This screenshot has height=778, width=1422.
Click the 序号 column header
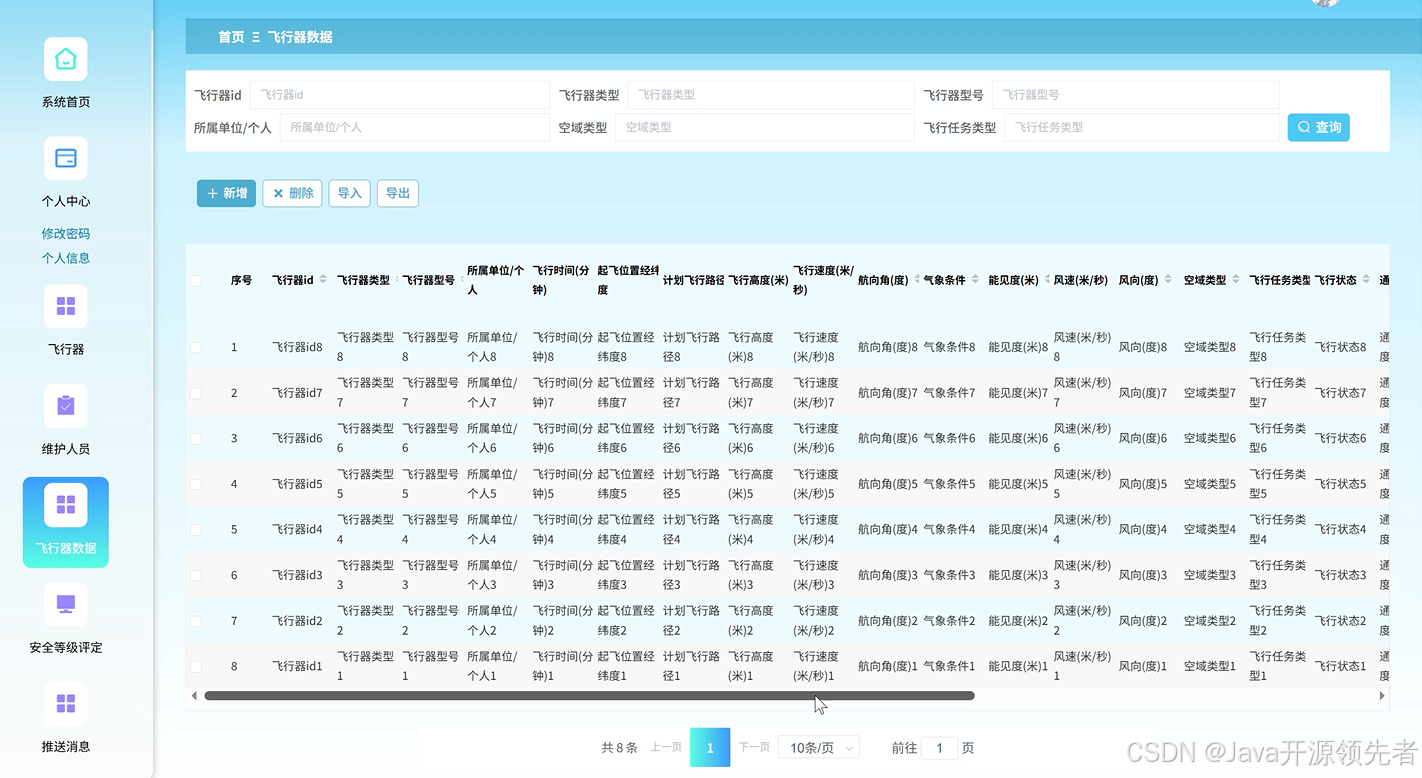[x=241, y=280]
